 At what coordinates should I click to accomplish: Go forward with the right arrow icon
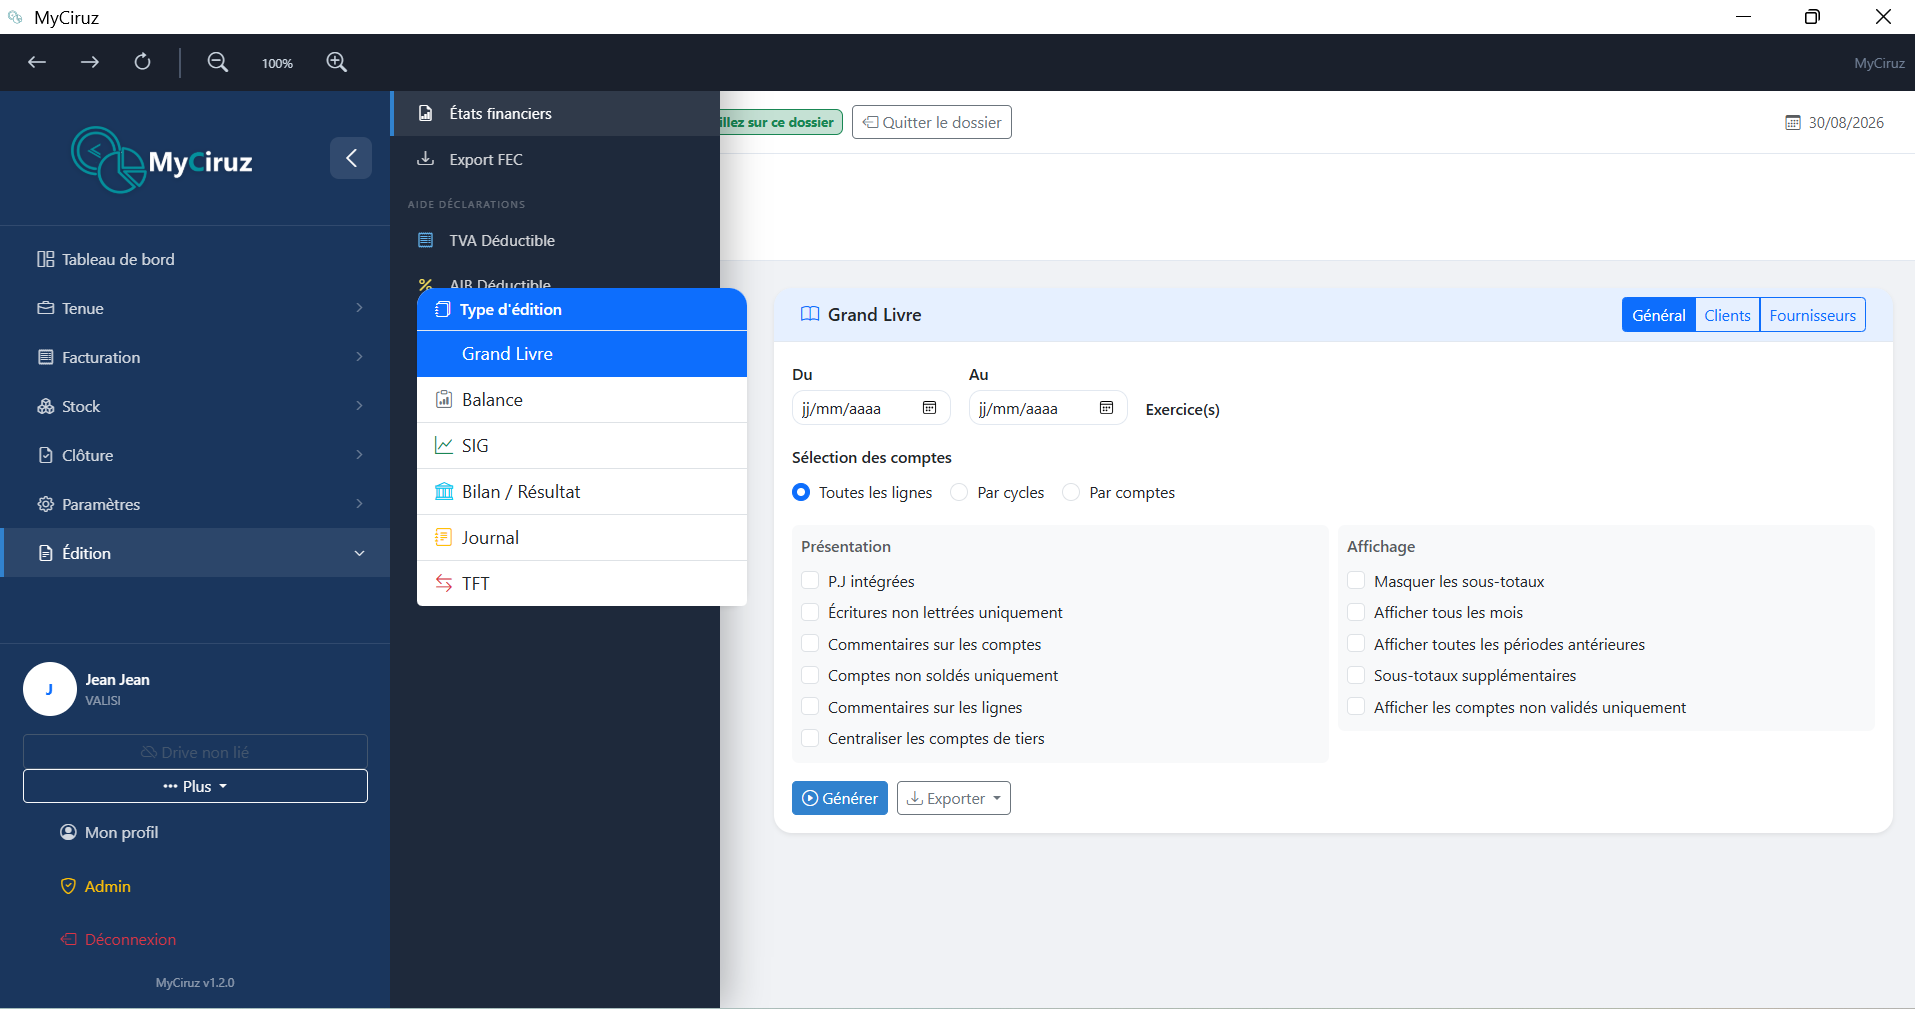pos(90,62)
